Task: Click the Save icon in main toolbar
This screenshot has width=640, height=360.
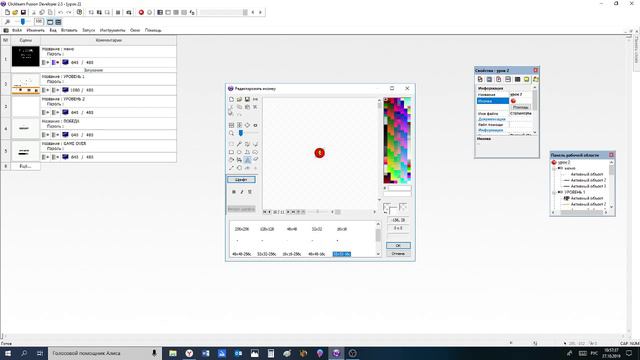Action: point(23,13)
